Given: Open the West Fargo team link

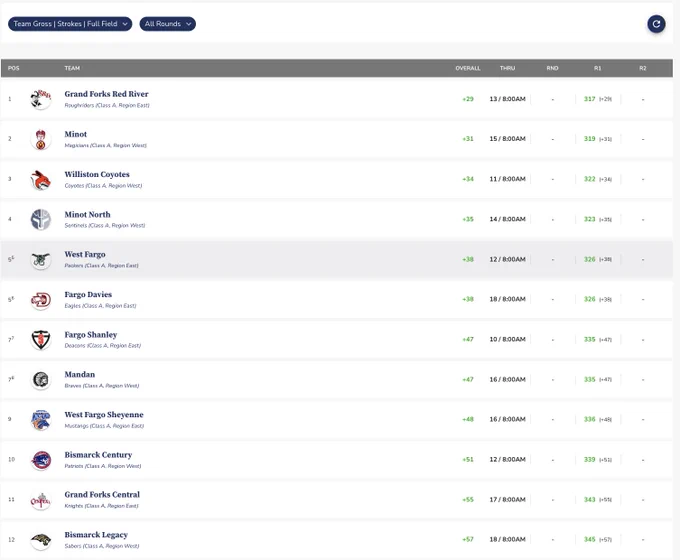Looking at the screenshot, I should tap(85, 255).
